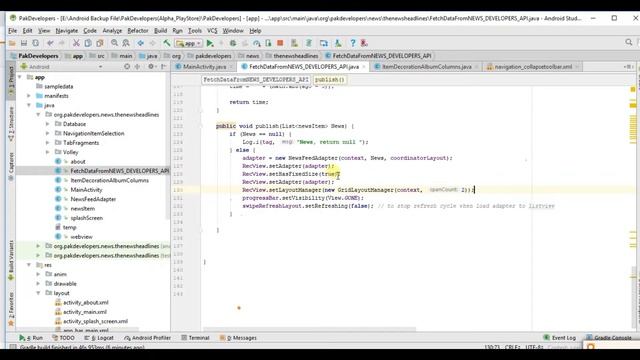This screenshot has width=640, height=360.
Task: Close the FetchDataFromNEWS_DEVELOPERS_API.java tab
Action: pyautogui.click(x=364, y=67)
